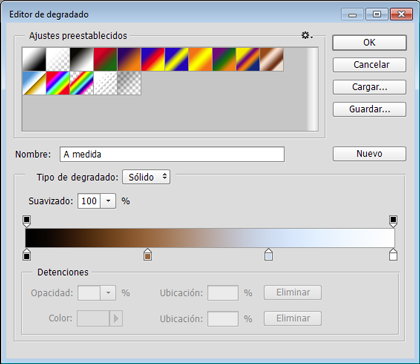Select the black-to-white gradient preset
420x364 pixels.
click(82, 59)
